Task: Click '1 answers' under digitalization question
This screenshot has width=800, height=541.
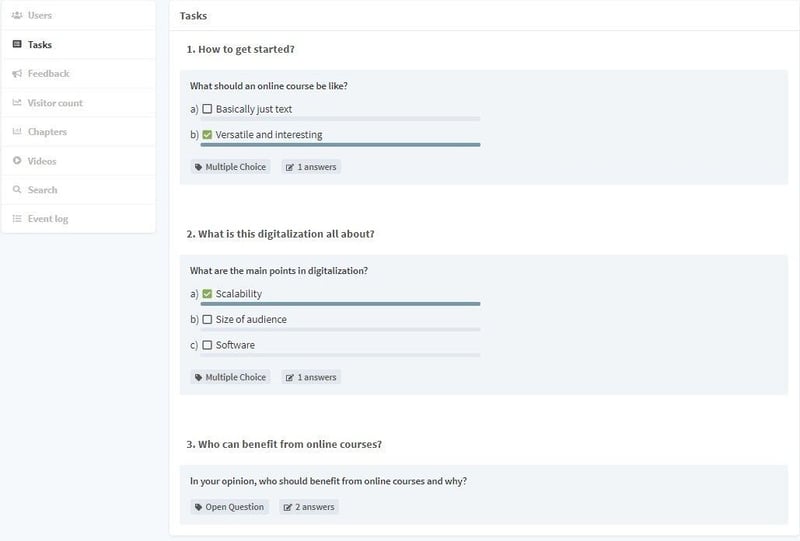Action: pos(311,377)
